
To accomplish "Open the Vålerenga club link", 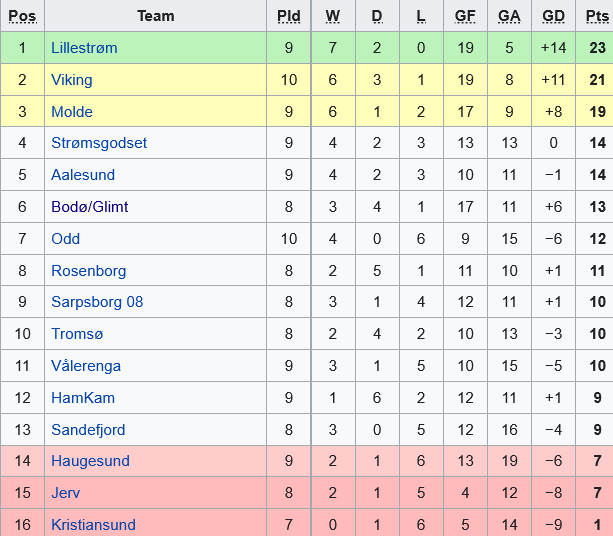I will [85, 366].
